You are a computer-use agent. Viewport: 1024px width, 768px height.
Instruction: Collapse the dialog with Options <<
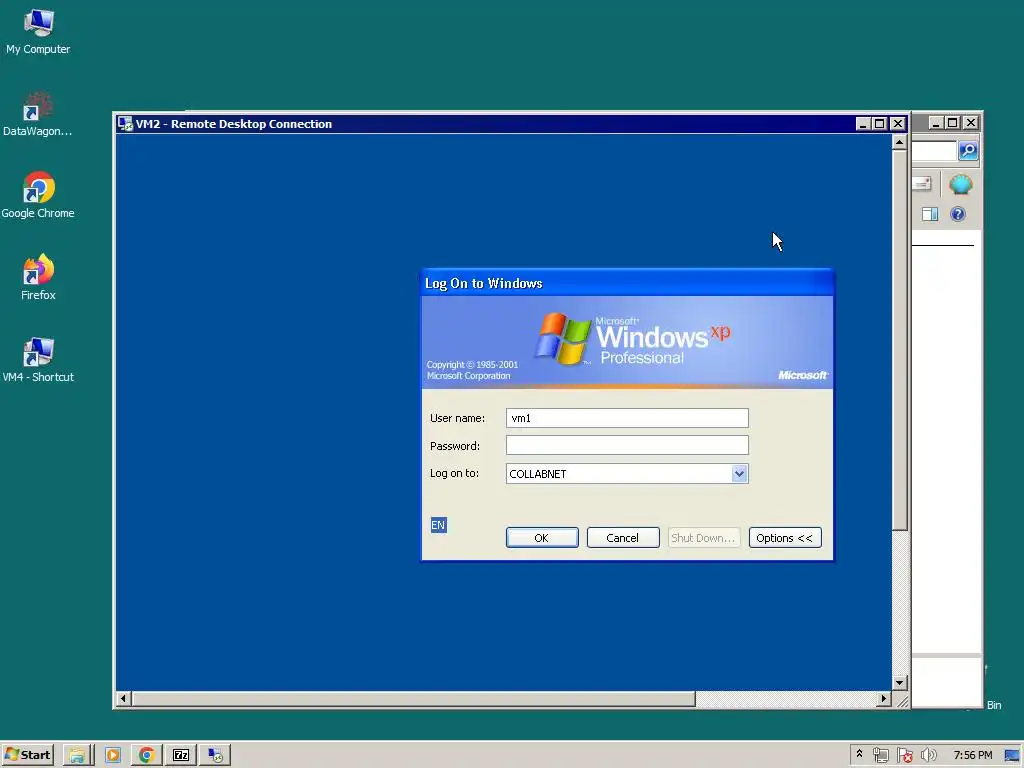tap(784, 537)
